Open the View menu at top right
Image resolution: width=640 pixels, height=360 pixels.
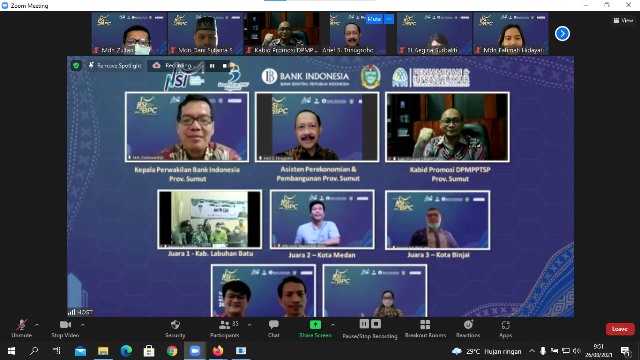(x=623, y=20)
